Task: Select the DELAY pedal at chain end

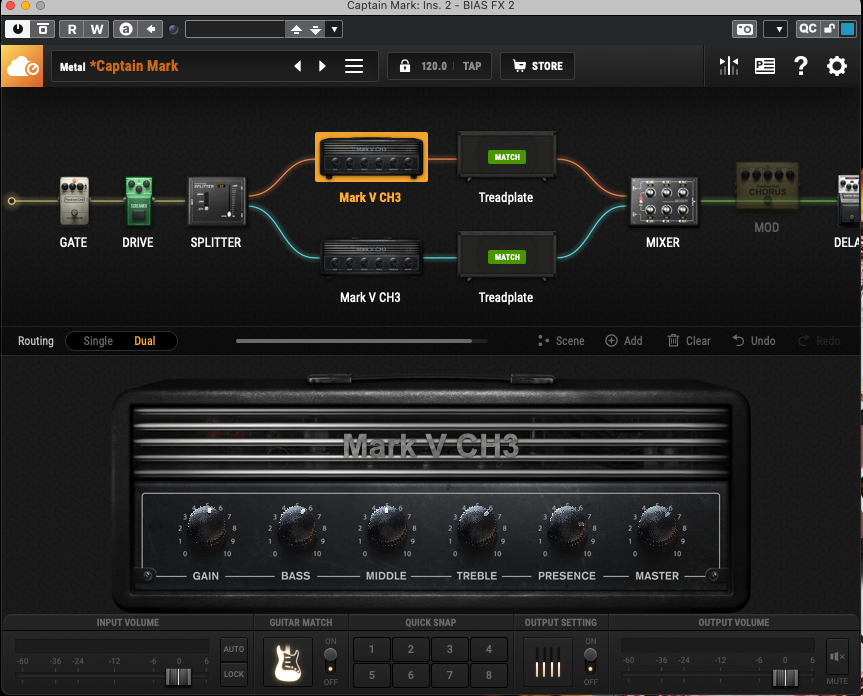Action: [x=849, y=200]
